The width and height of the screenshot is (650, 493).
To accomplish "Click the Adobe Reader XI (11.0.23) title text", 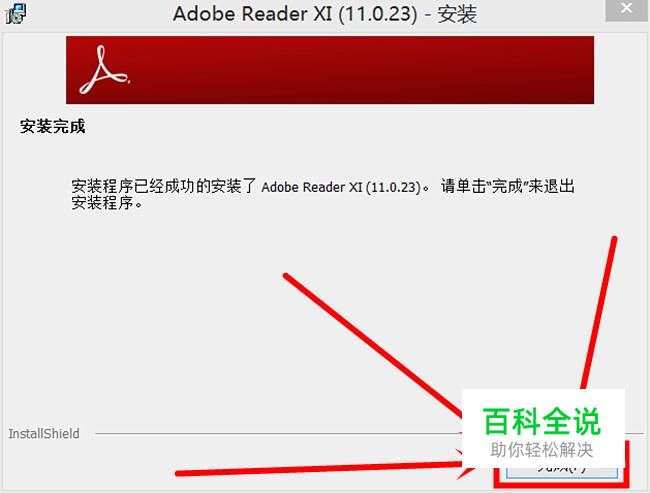I will tap(295, 14).
